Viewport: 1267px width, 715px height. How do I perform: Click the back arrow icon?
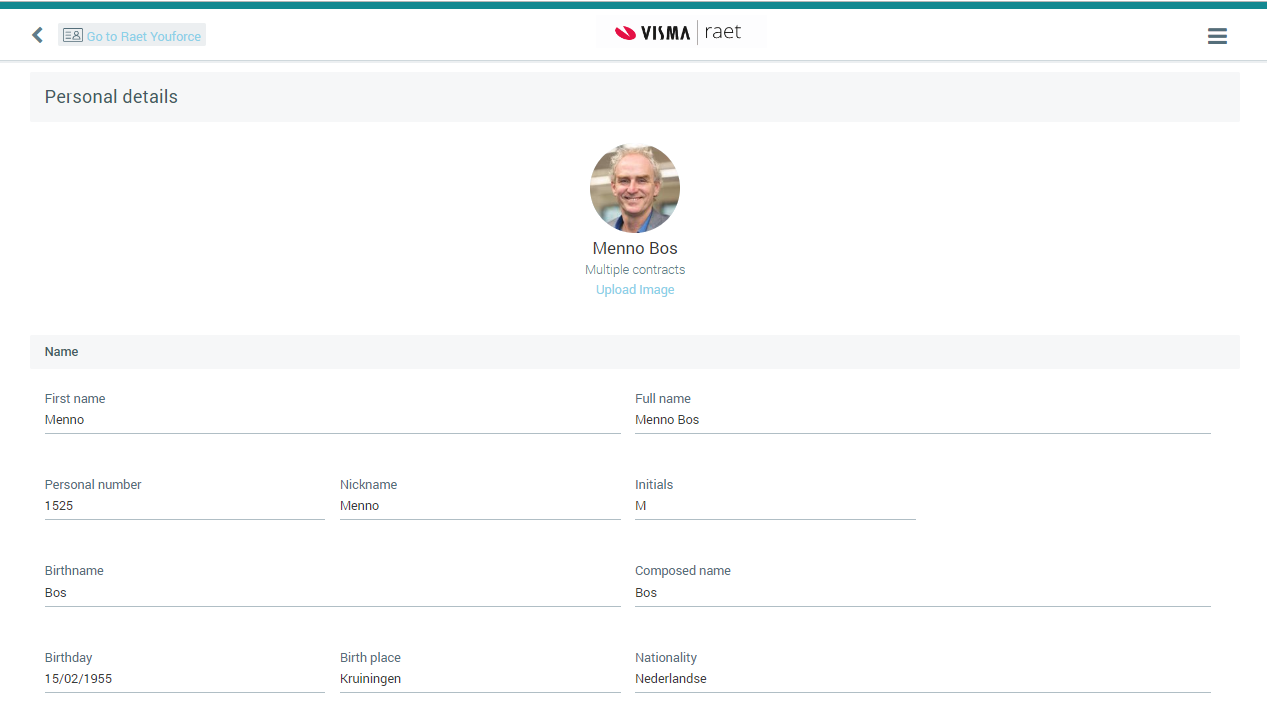38,36
